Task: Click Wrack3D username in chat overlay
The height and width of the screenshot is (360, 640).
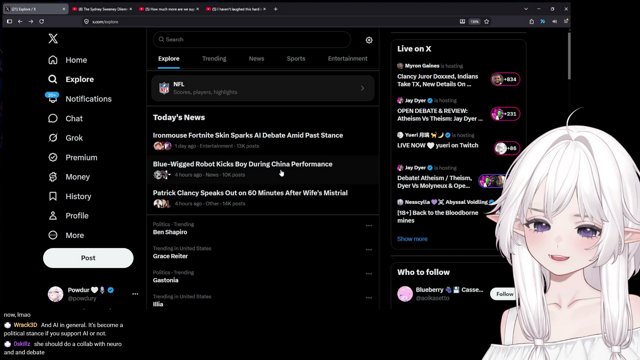Action: [25, 325]
